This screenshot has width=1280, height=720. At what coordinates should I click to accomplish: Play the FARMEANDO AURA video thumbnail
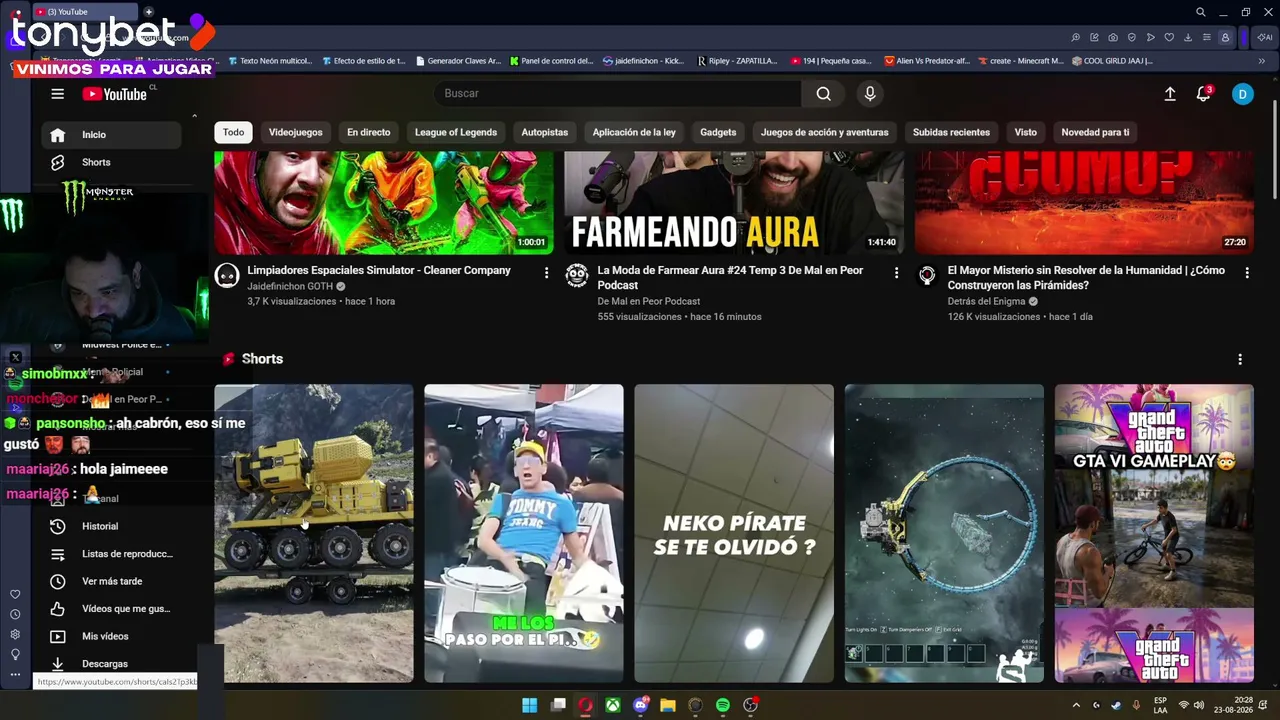734,203
